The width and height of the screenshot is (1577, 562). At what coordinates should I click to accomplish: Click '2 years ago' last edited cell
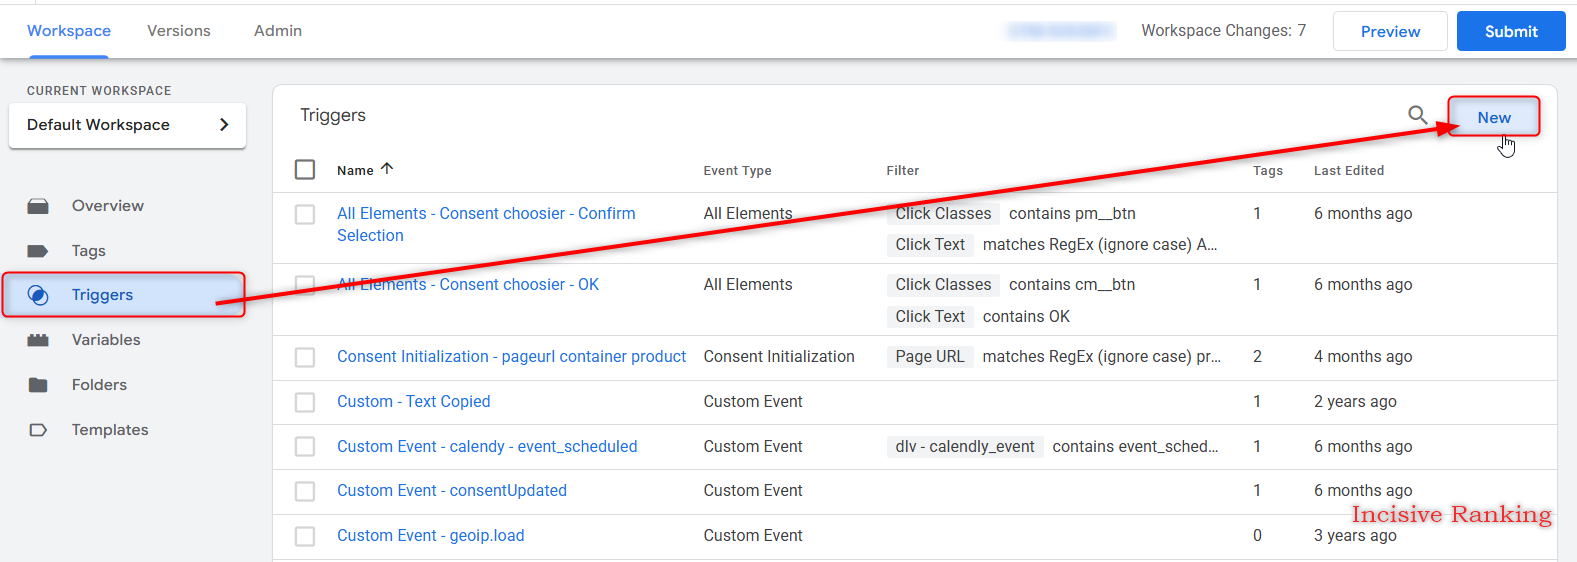1355,402
